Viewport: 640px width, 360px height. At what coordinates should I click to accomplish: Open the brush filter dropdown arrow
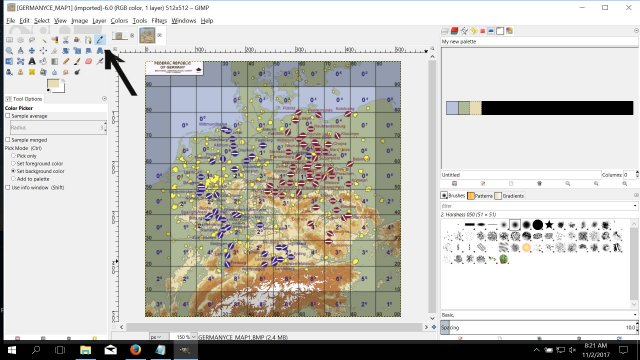tap(635, 206)
